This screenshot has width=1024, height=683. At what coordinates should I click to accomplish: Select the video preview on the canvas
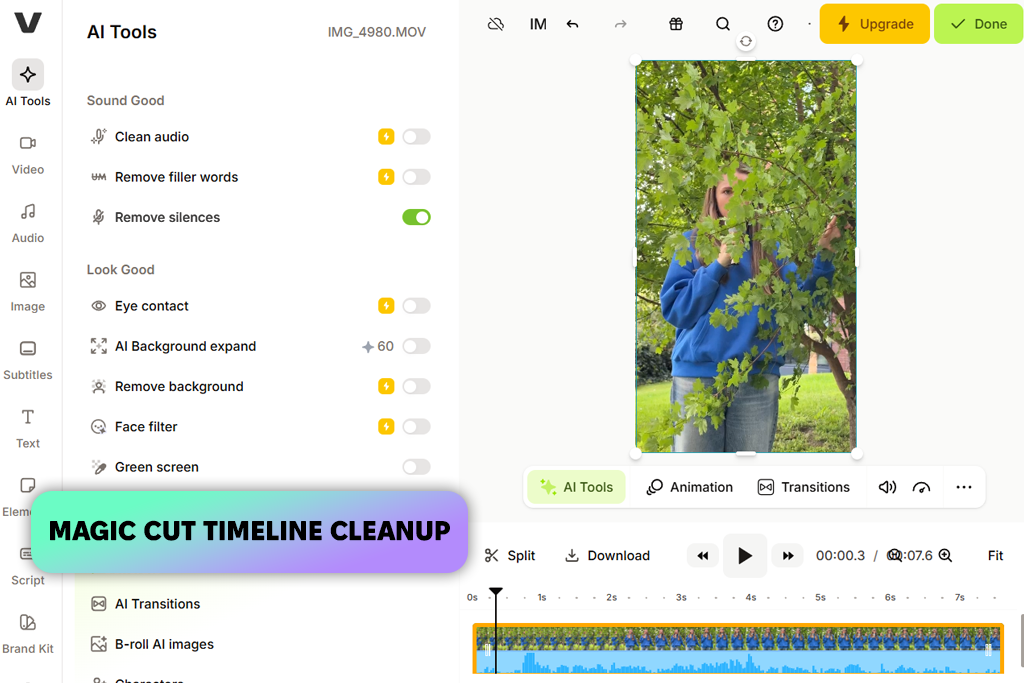click(x=746, y=257)
